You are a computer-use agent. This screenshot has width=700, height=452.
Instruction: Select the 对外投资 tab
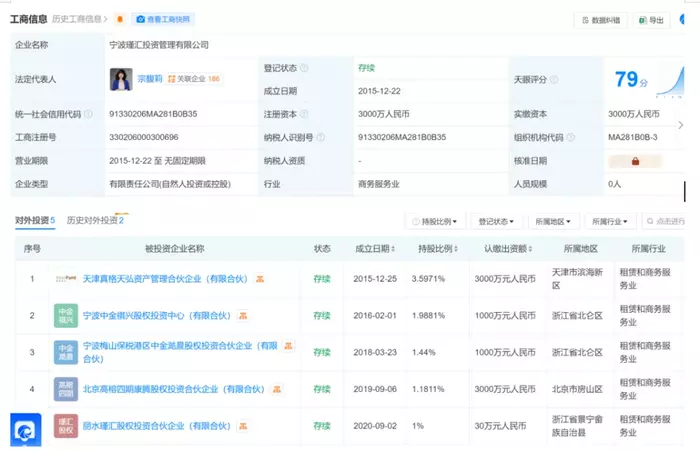34,220
